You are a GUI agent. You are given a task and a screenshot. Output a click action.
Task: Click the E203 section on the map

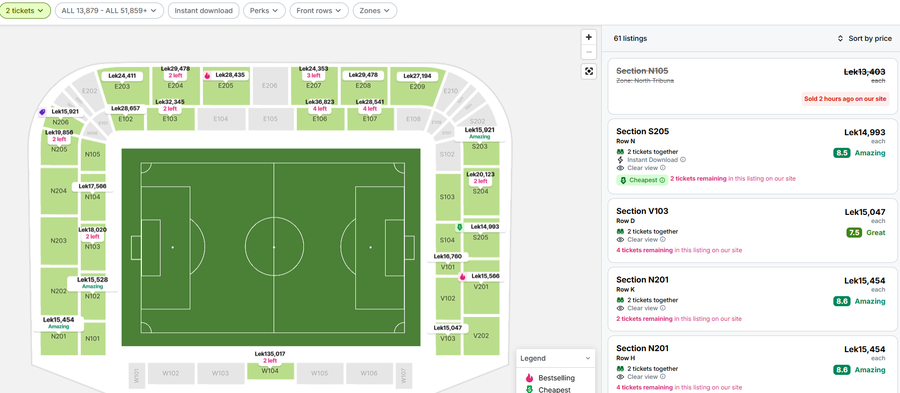[x=122, y=87]
